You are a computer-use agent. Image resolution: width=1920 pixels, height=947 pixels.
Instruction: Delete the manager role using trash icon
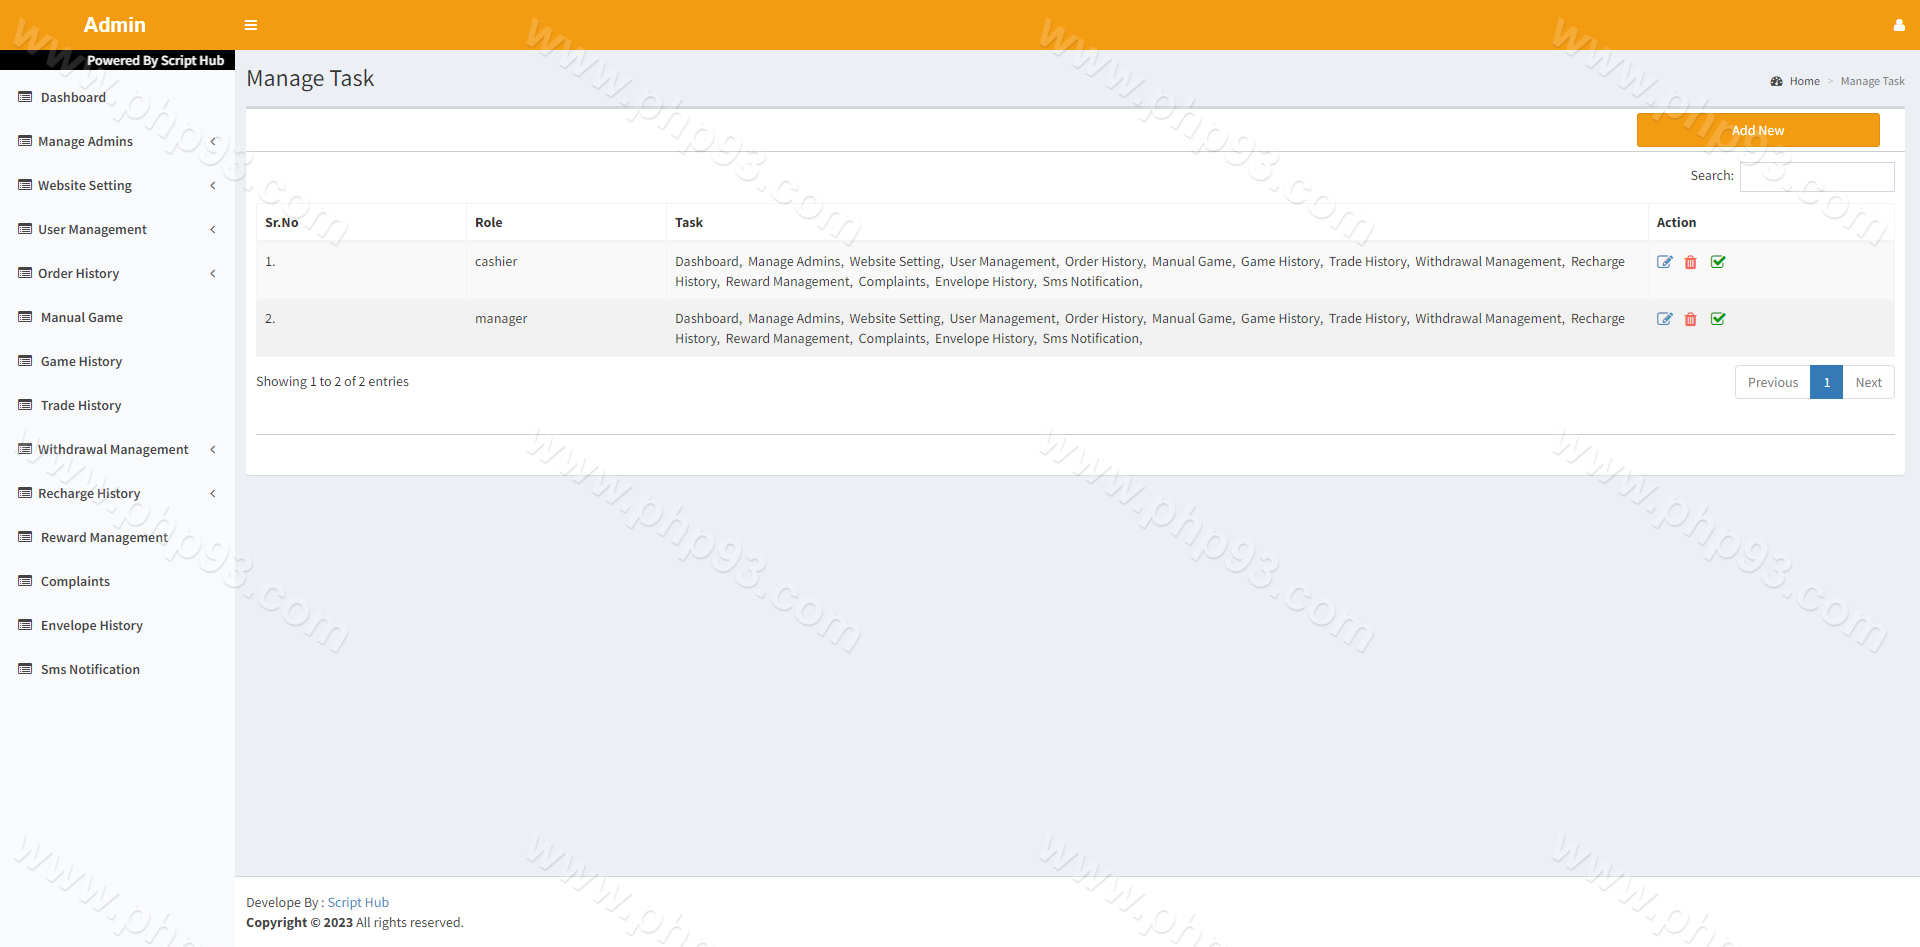[1690, 319]
